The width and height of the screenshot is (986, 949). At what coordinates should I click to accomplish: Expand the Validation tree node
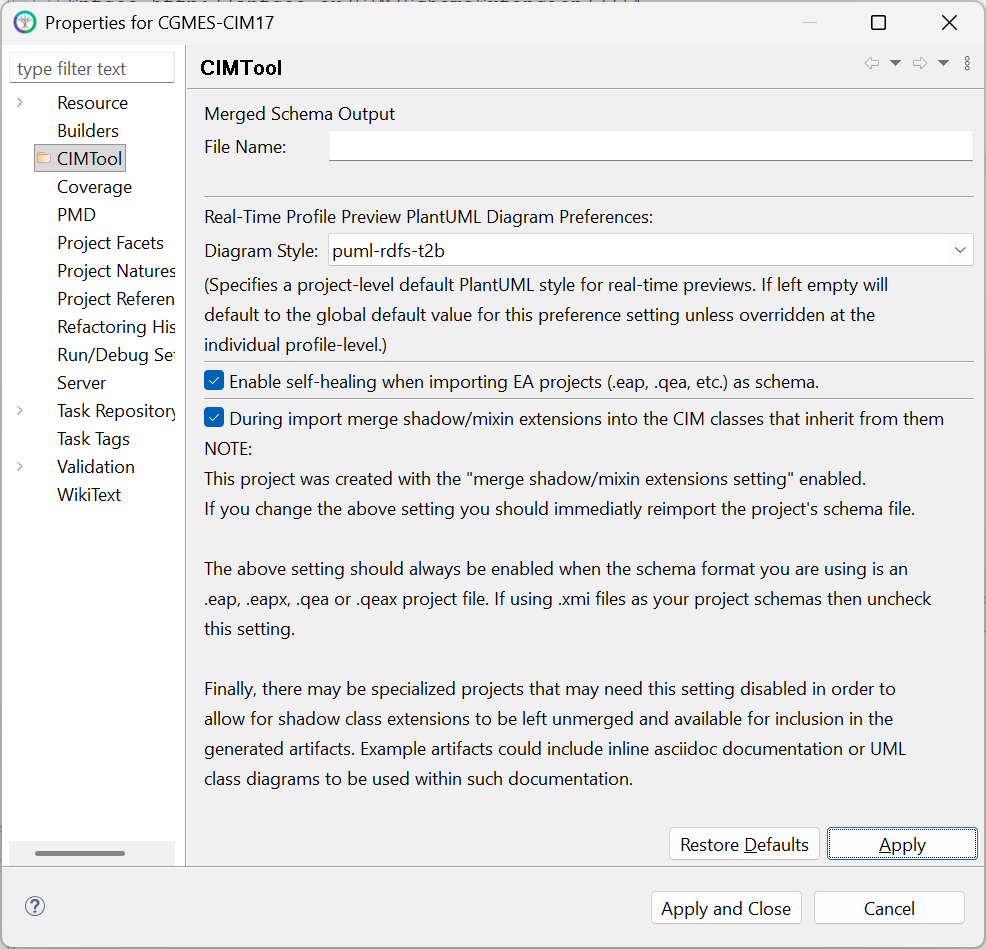pyautogui.click(x=20, y=467)
